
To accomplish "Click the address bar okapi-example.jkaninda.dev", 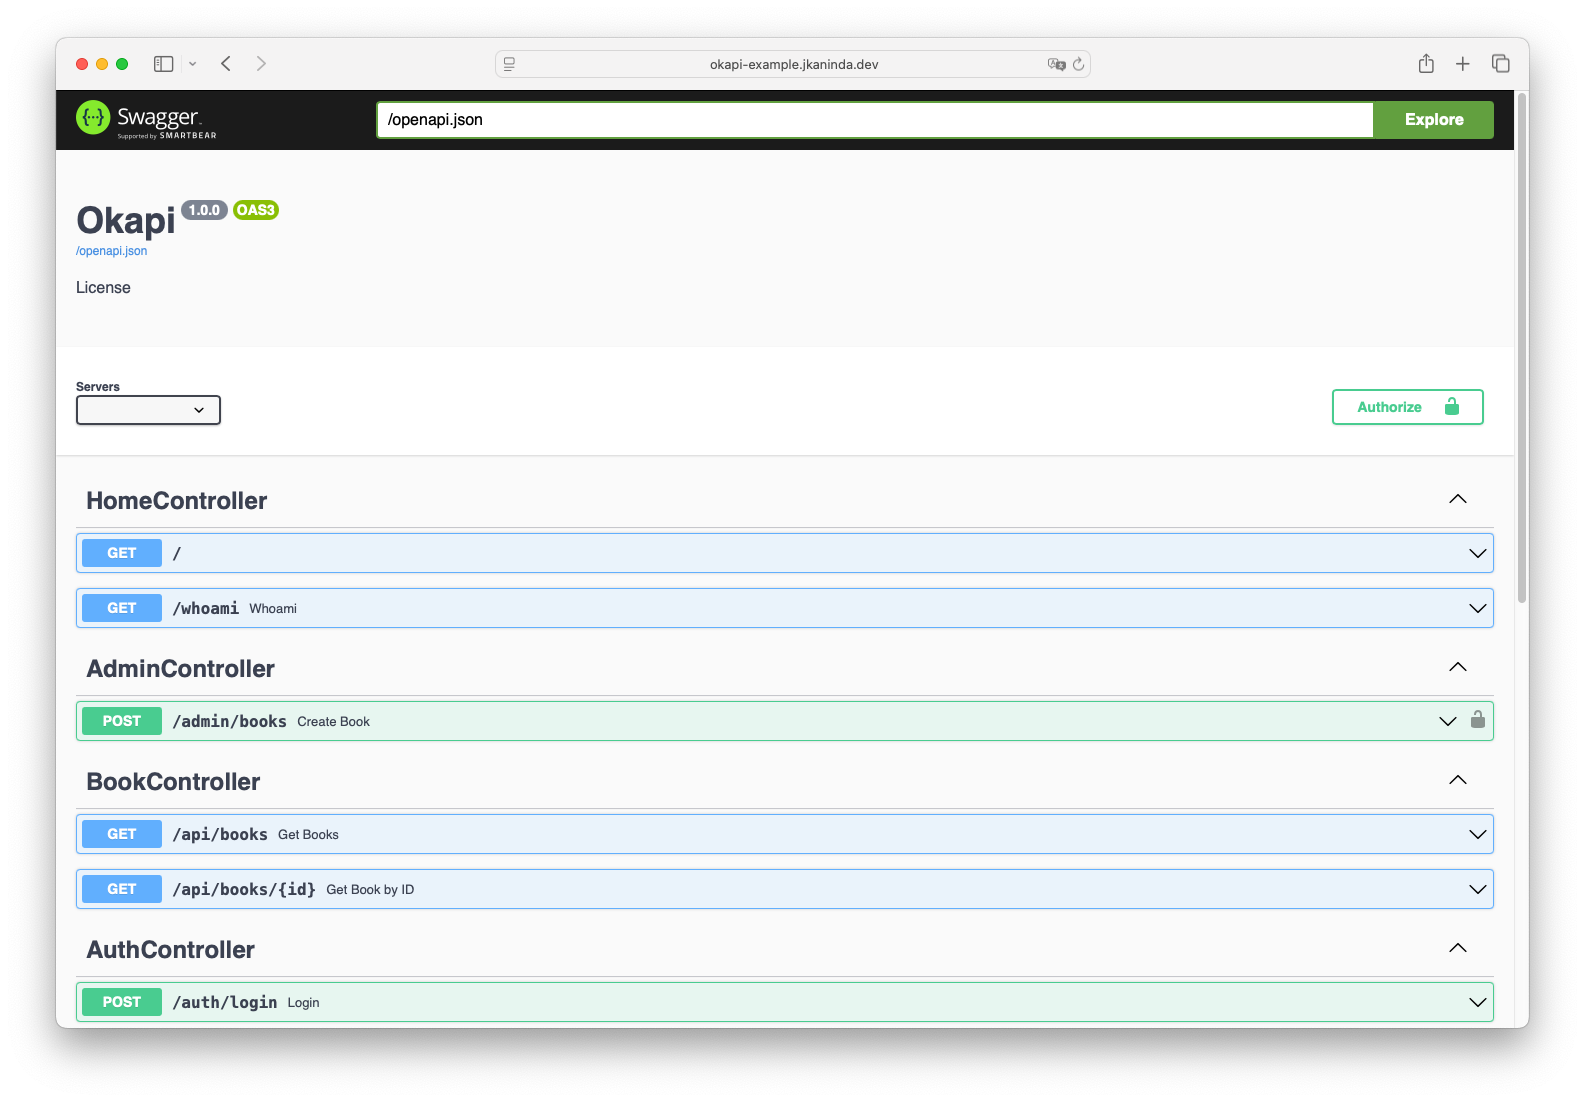I will (793, 64).
